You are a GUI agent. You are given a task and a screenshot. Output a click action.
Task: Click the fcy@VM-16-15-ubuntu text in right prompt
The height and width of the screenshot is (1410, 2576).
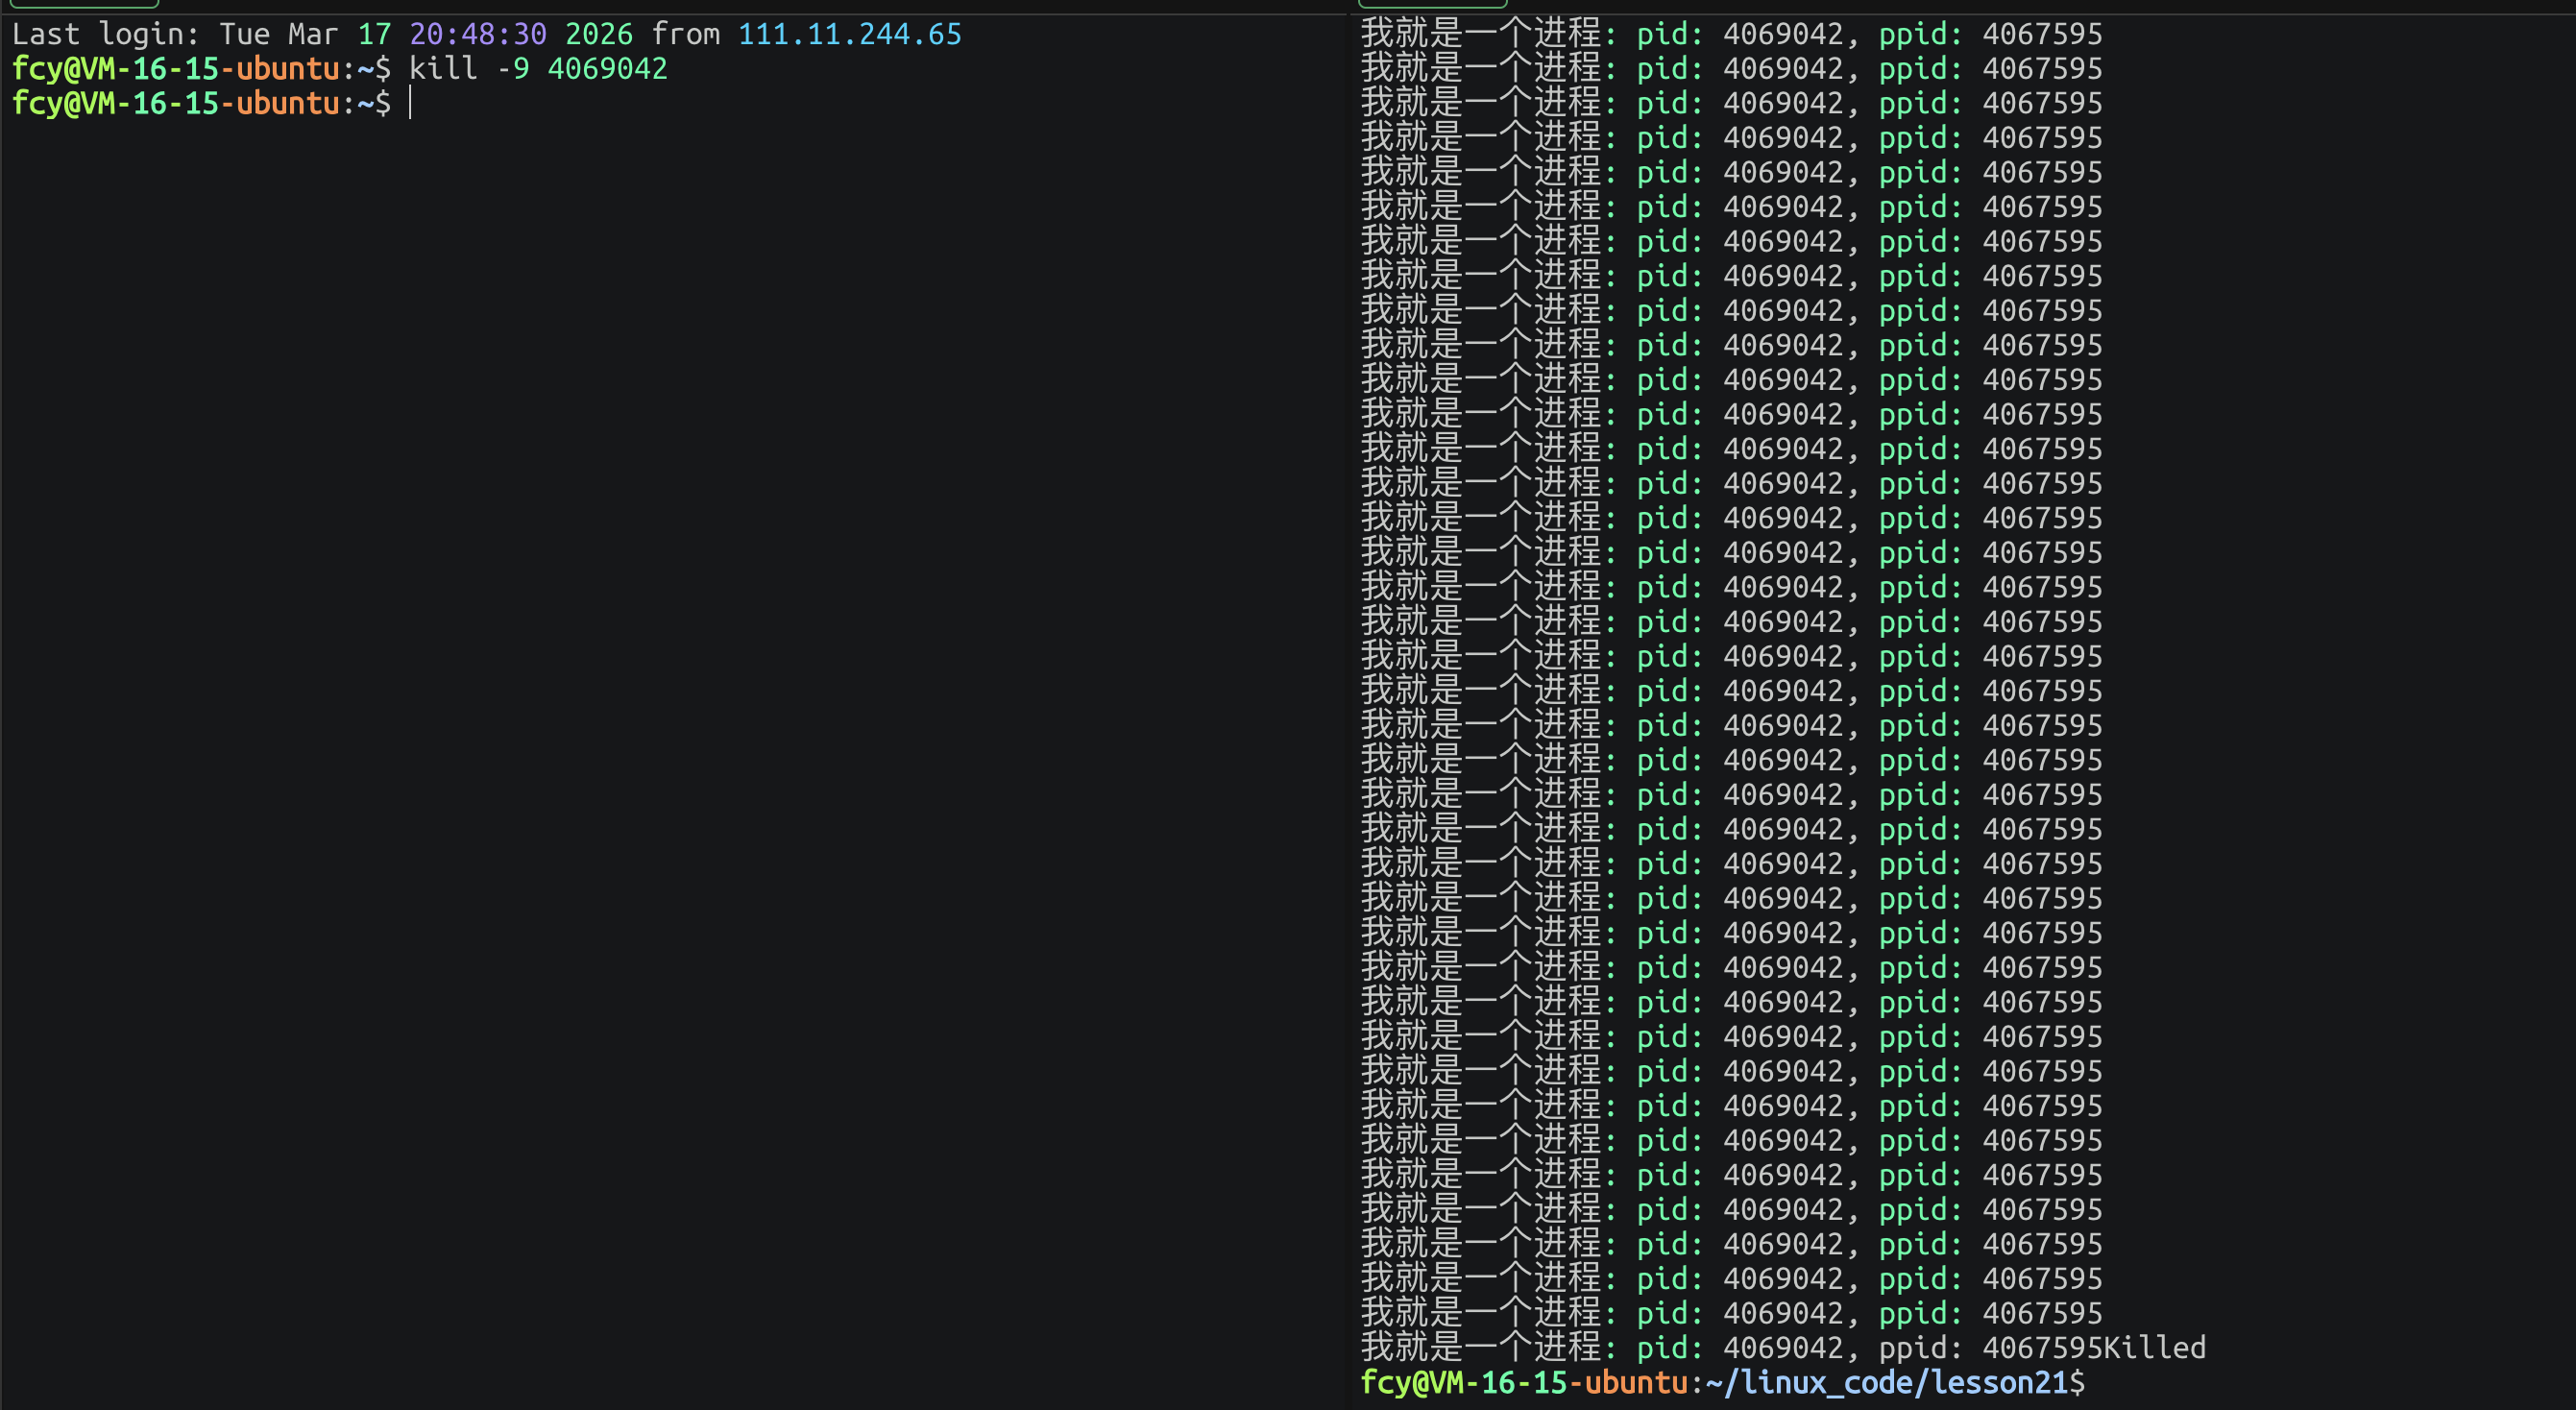click(1523, 1383)
